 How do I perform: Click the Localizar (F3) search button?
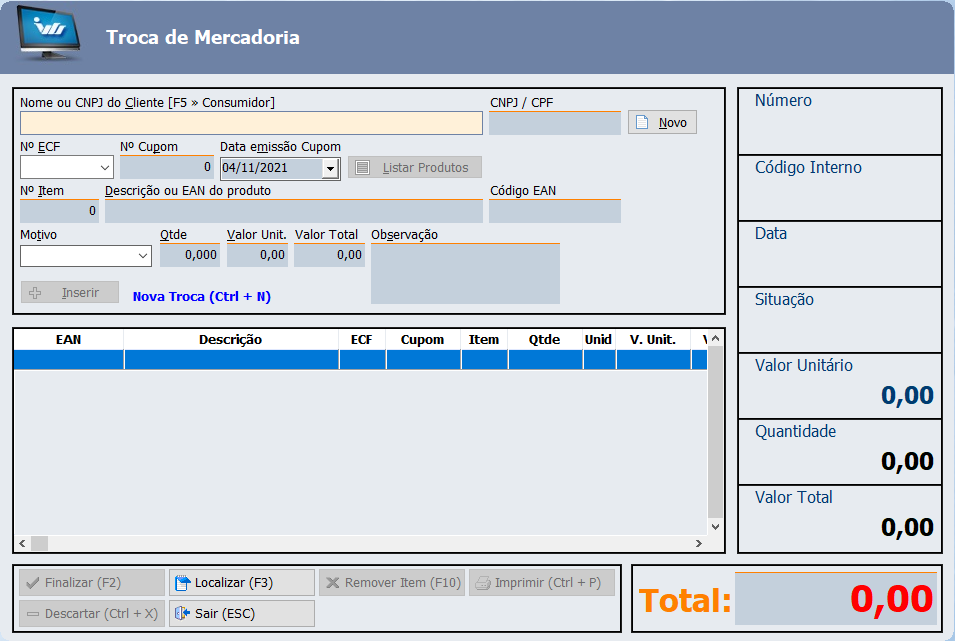pyautogui.click(x=241, y=583)
